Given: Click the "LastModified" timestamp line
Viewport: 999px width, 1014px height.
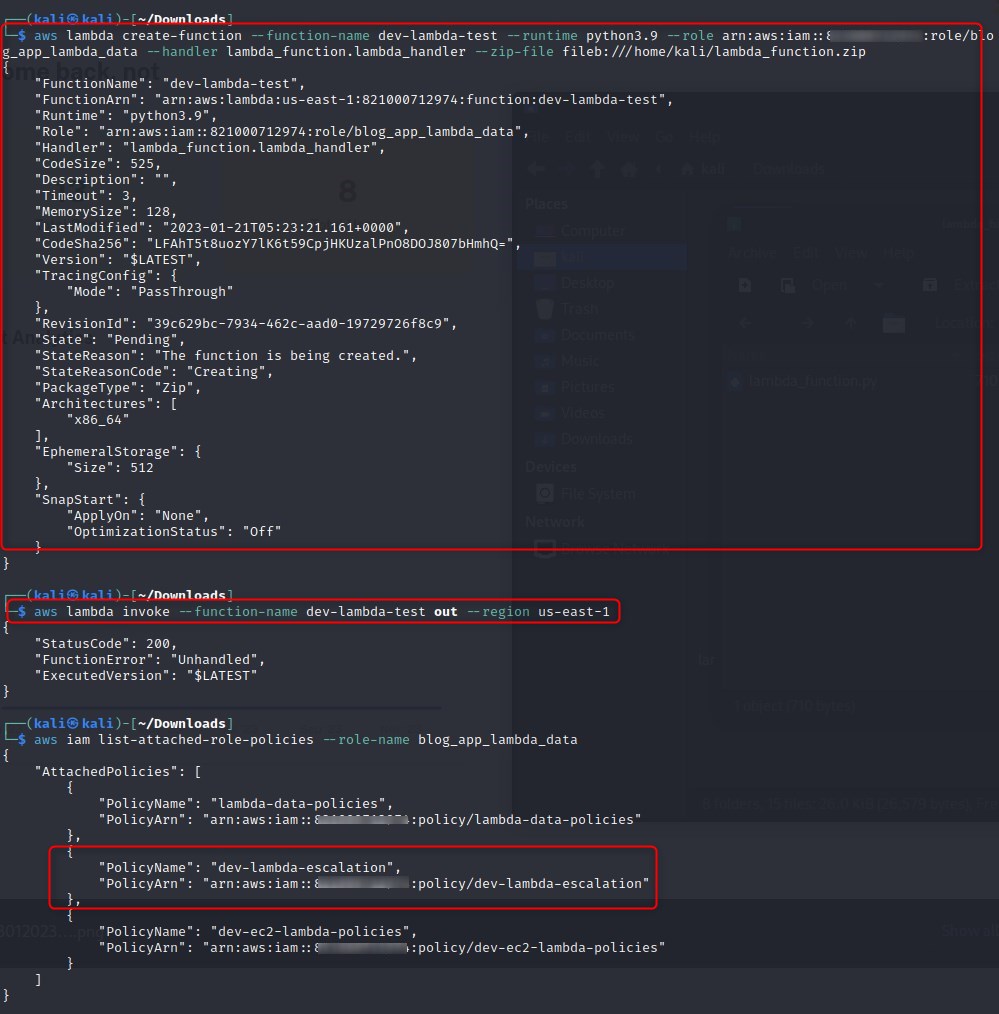Looking at the screenshot, I should click(x=221, y=228).
